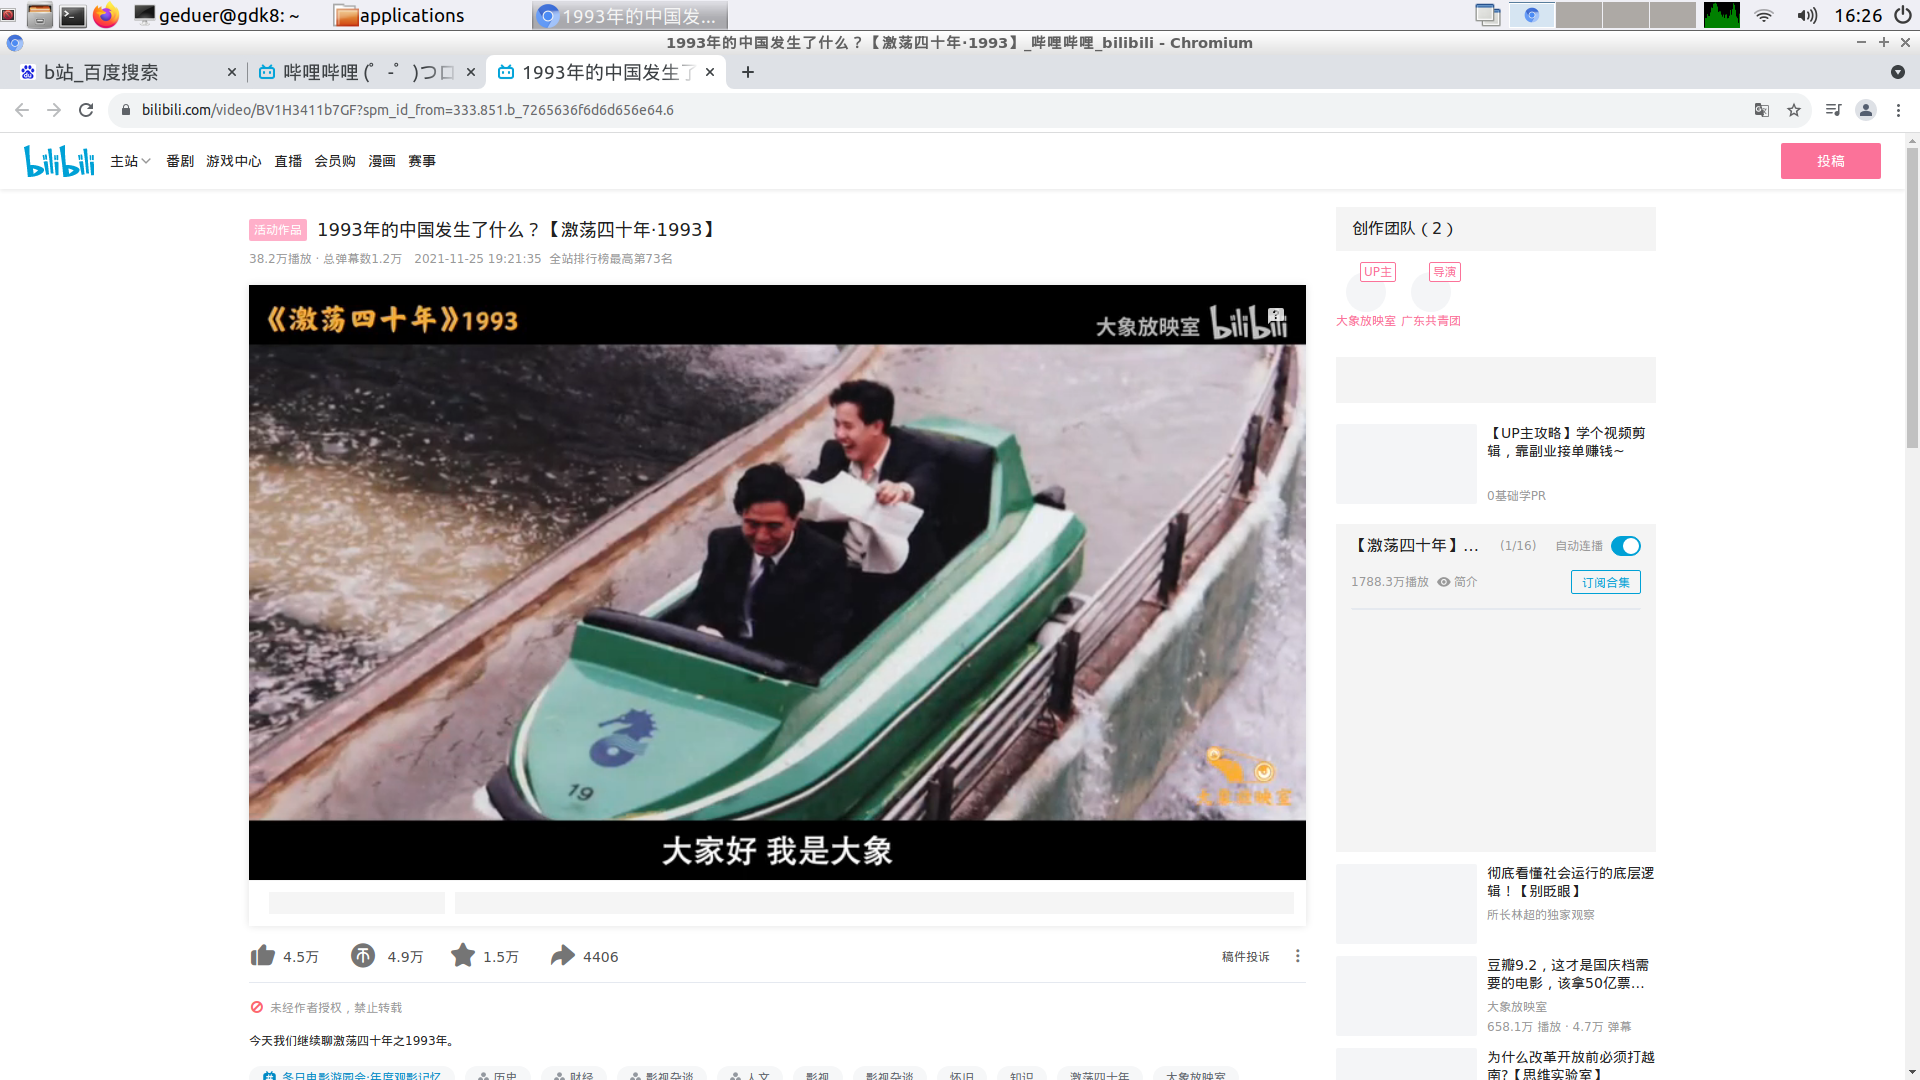
Task: Select the 历史 tag
Action: (497, 1075)
